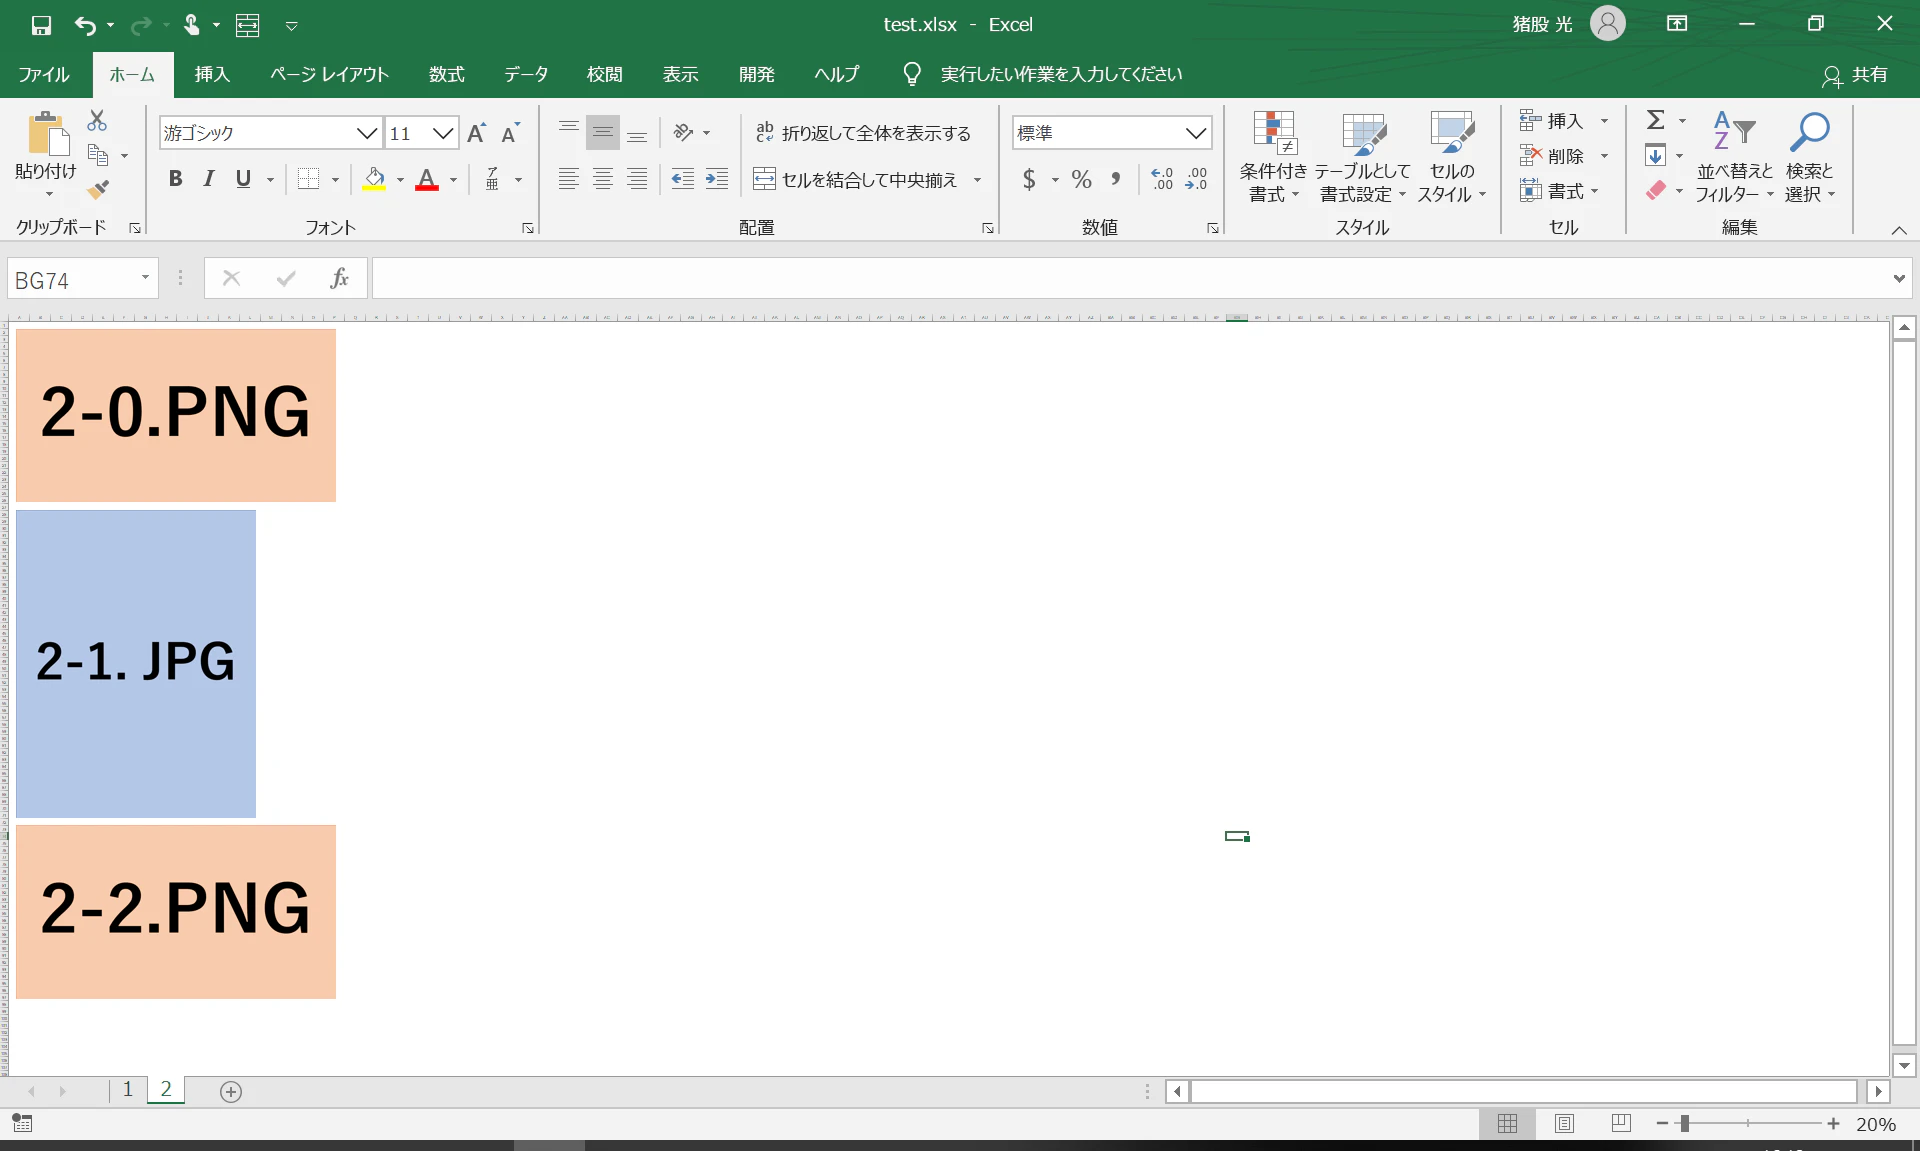Switch to sheet tab 1
The width and height of the screenshot is (1920, 1151).
[128, 1090]
